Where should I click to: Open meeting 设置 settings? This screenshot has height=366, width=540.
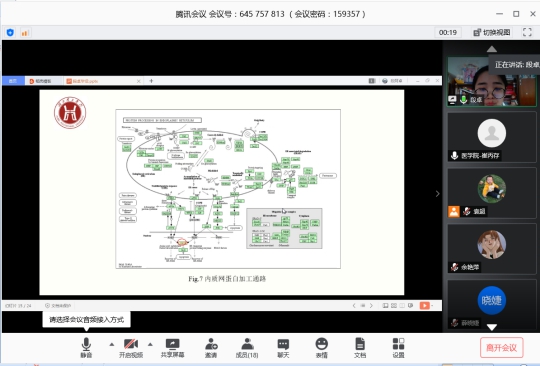coord(398,347)
